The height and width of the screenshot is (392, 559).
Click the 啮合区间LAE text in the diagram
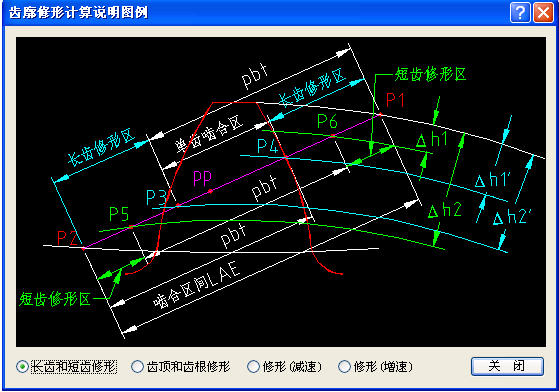pyautogui.click(x=198, y=286)
